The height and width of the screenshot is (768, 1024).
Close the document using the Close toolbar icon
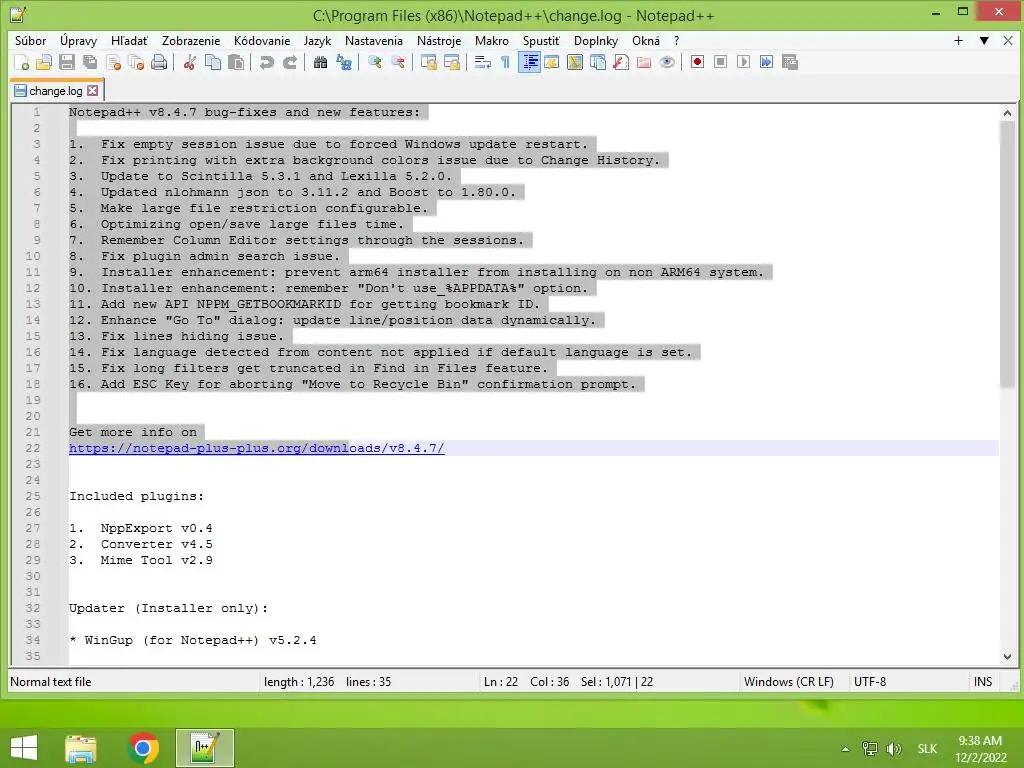(x=114, y=62)
